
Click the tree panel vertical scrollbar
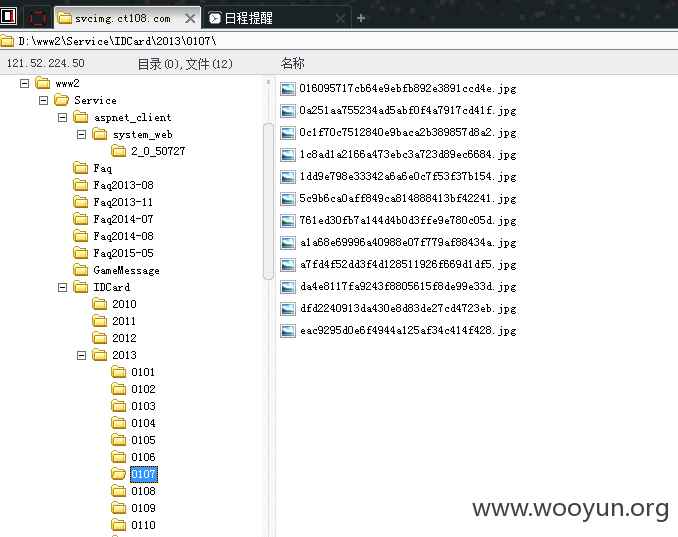click(x=268, y=201)
